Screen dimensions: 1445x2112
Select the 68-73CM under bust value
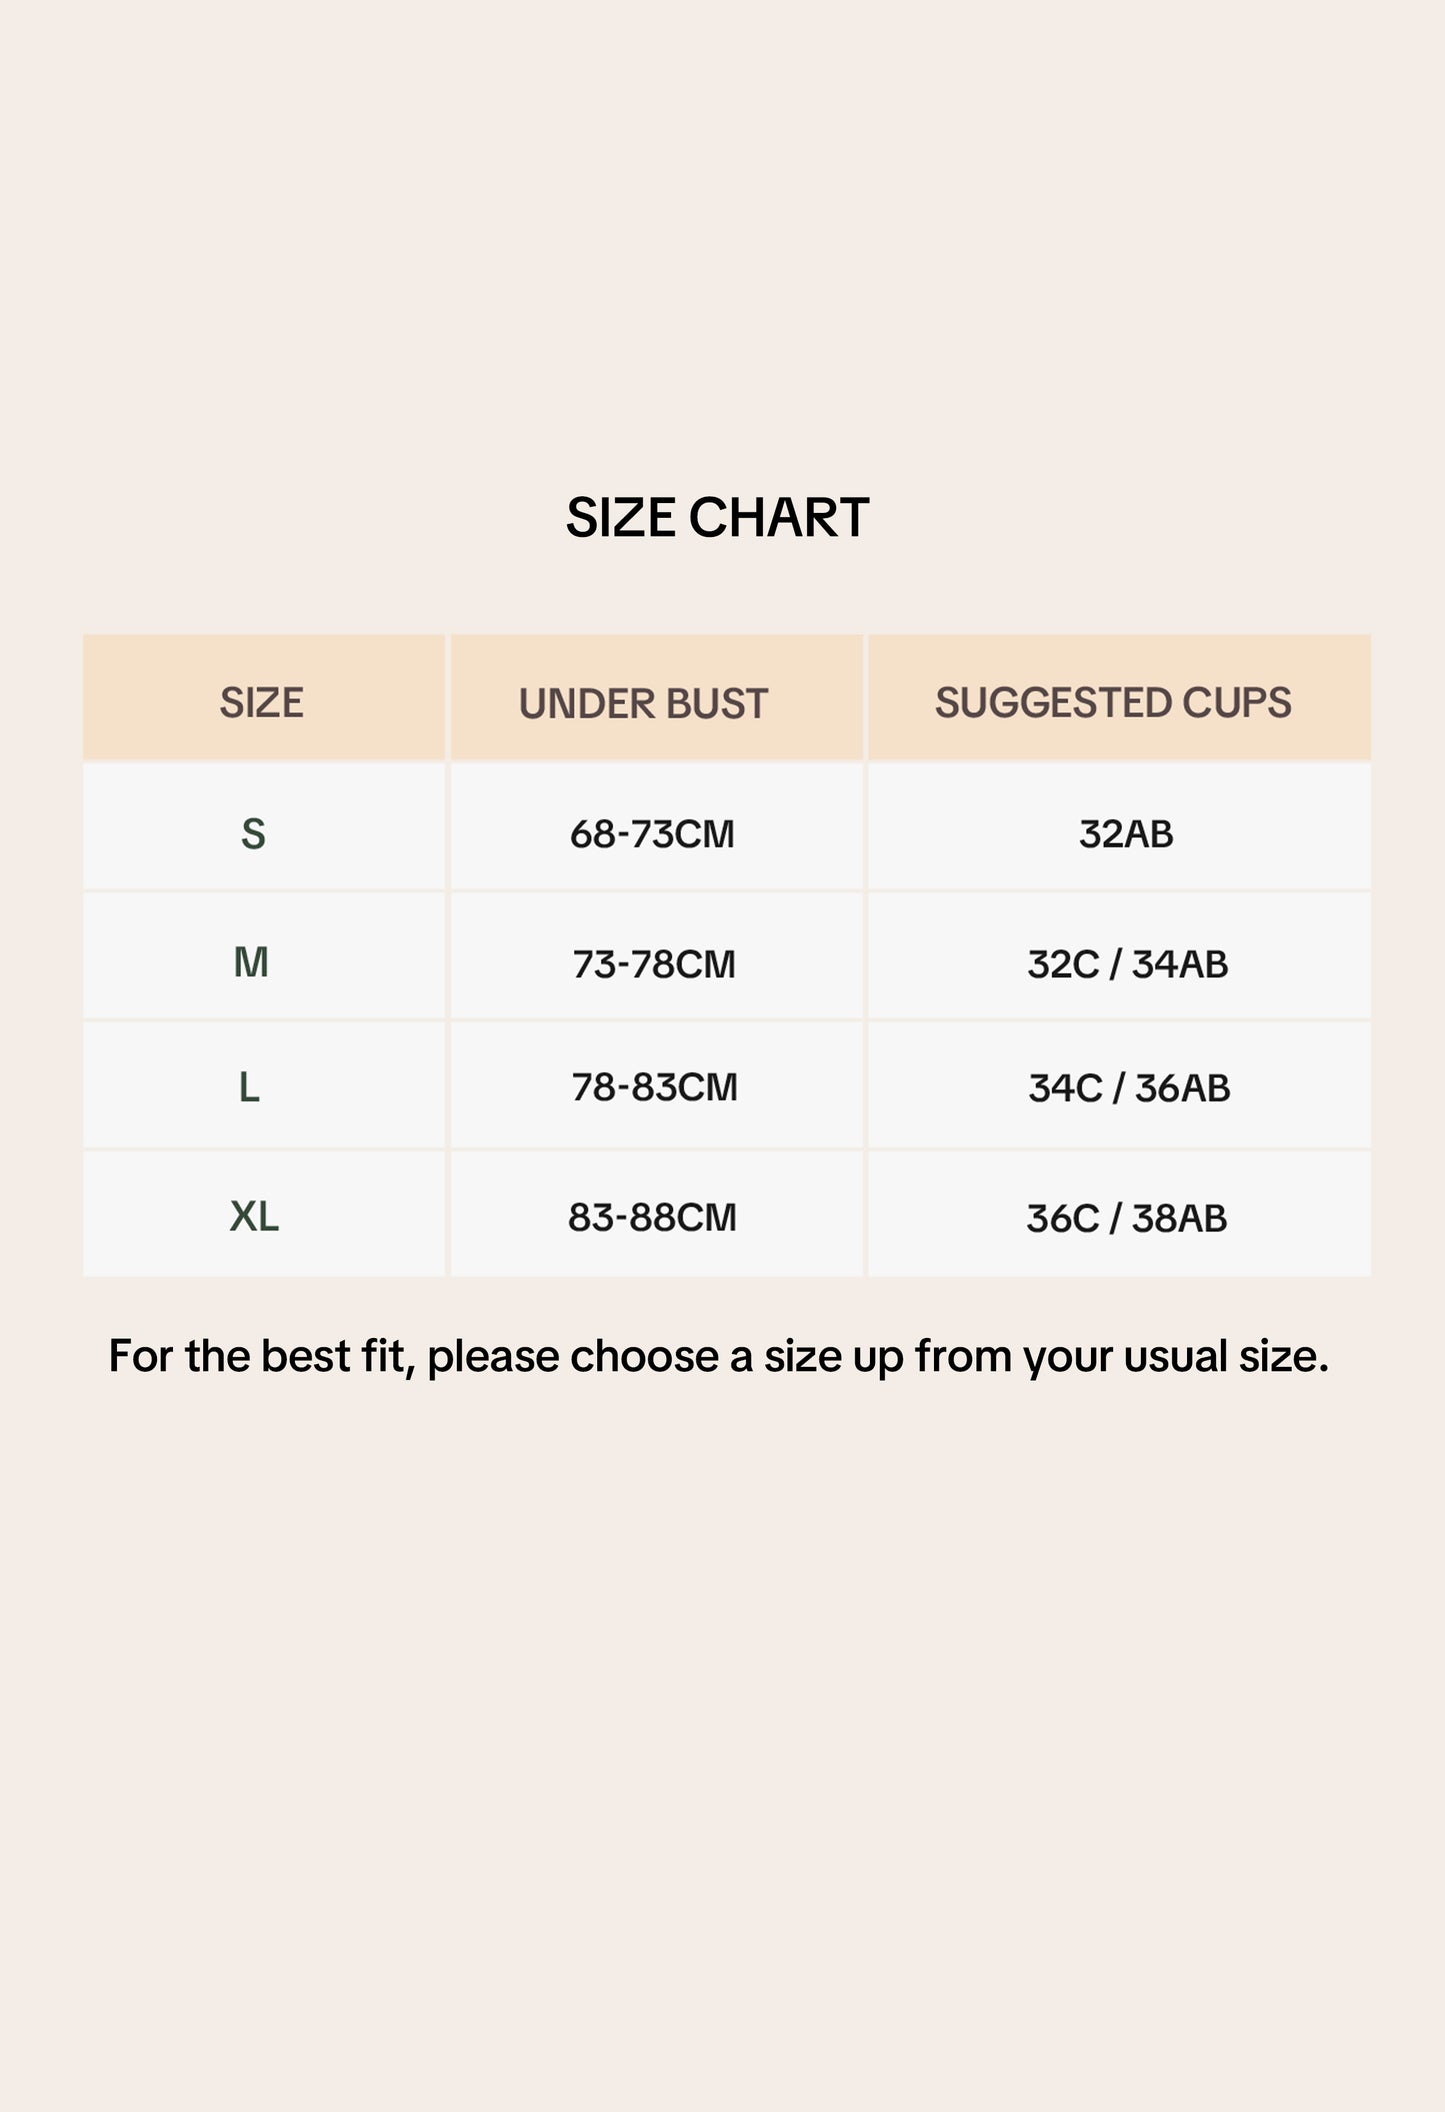pyautogui.click(x=652, y=834)
